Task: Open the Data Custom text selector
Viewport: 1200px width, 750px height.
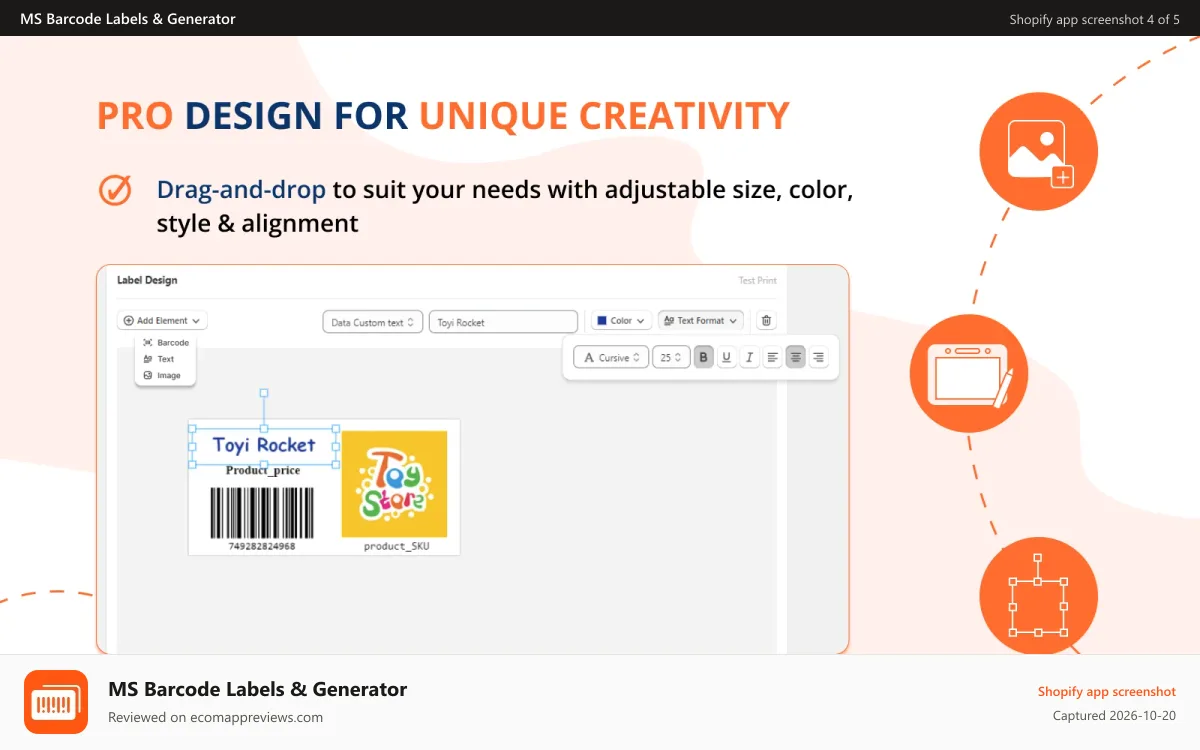Action: 373,322
